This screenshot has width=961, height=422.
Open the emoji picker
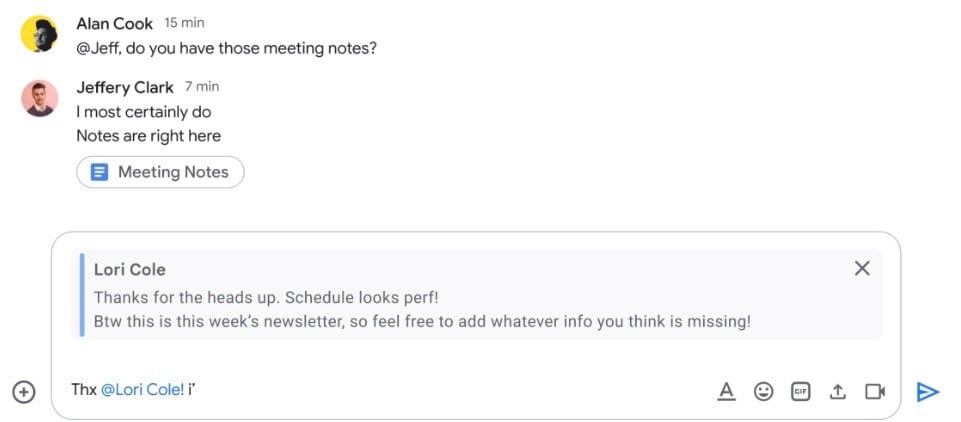point(763,391)
